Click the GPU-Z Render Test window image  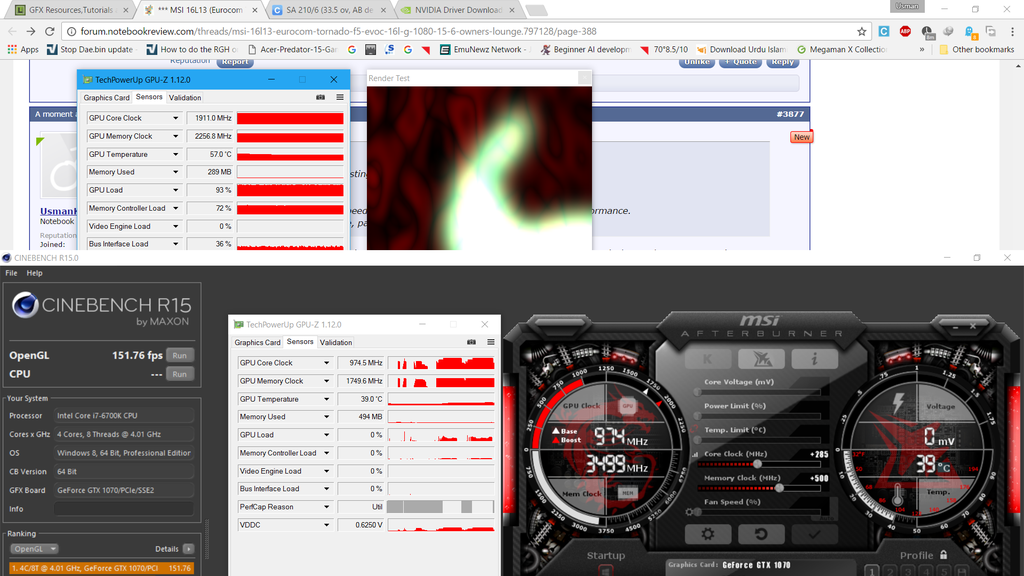[x=479, y=168]
